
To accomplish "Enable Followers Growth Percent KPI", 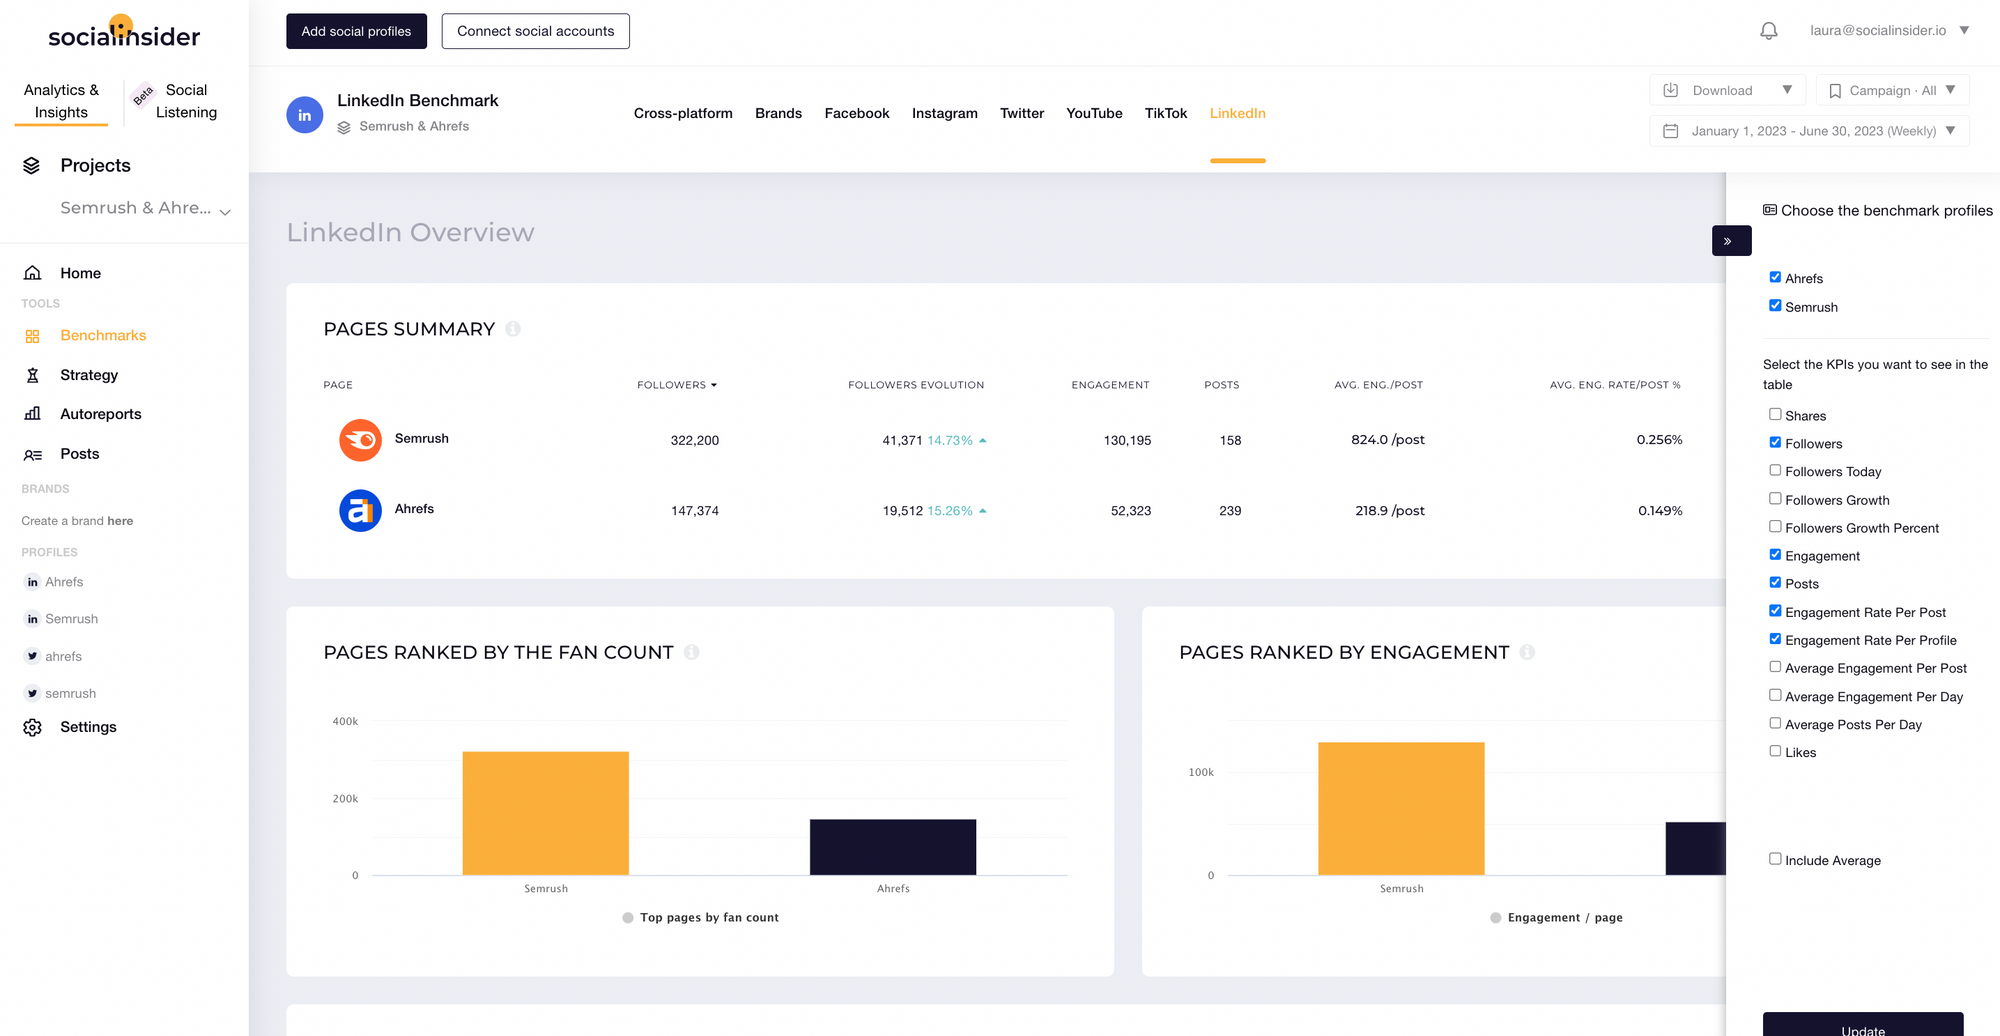I will coord(1775,526).
